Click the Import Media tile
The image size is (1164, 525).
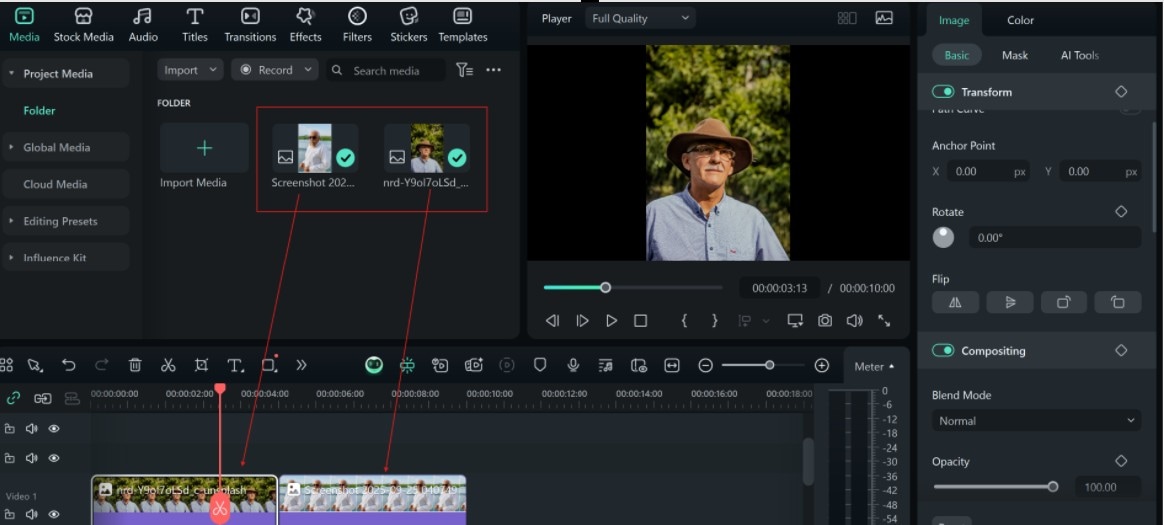204,156
